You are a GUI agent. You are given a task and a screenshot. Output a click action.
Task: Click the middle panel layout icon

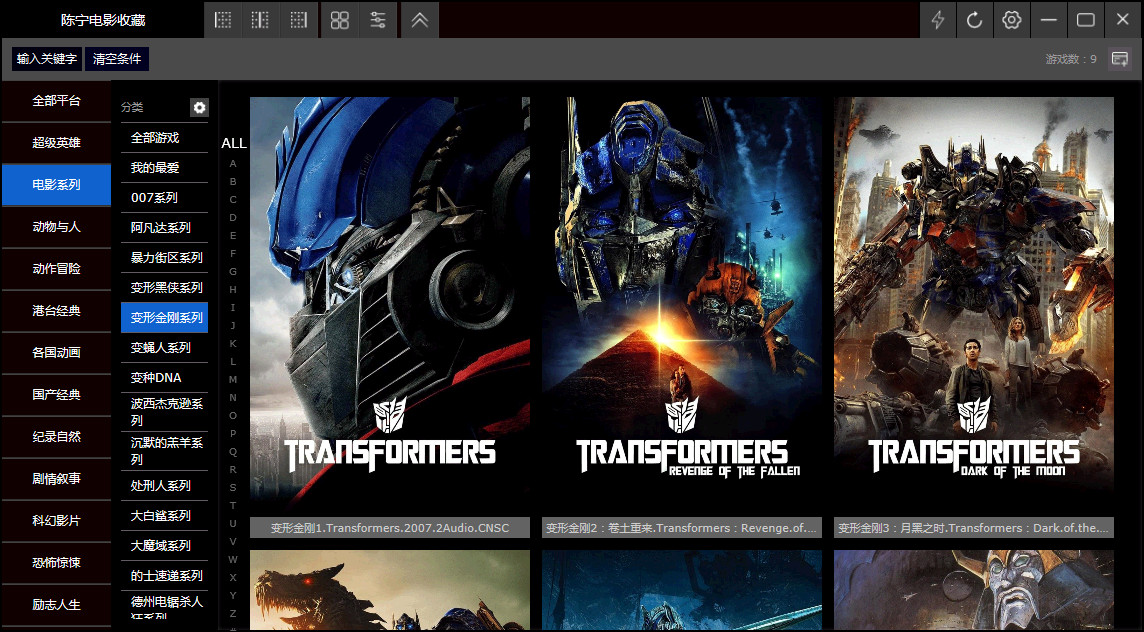coord(260,20)
